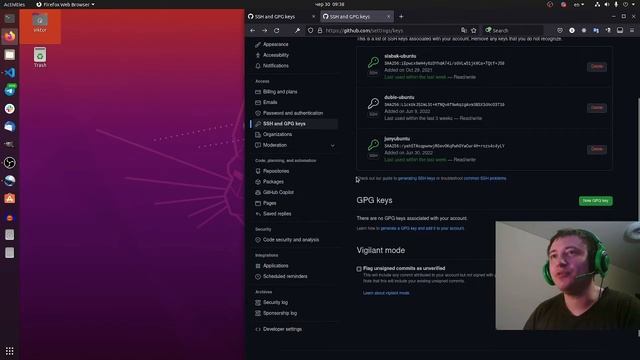Open Billing and plans
Image resolution: width=640 pixels, height=360 pixels.
click(280, 92)
